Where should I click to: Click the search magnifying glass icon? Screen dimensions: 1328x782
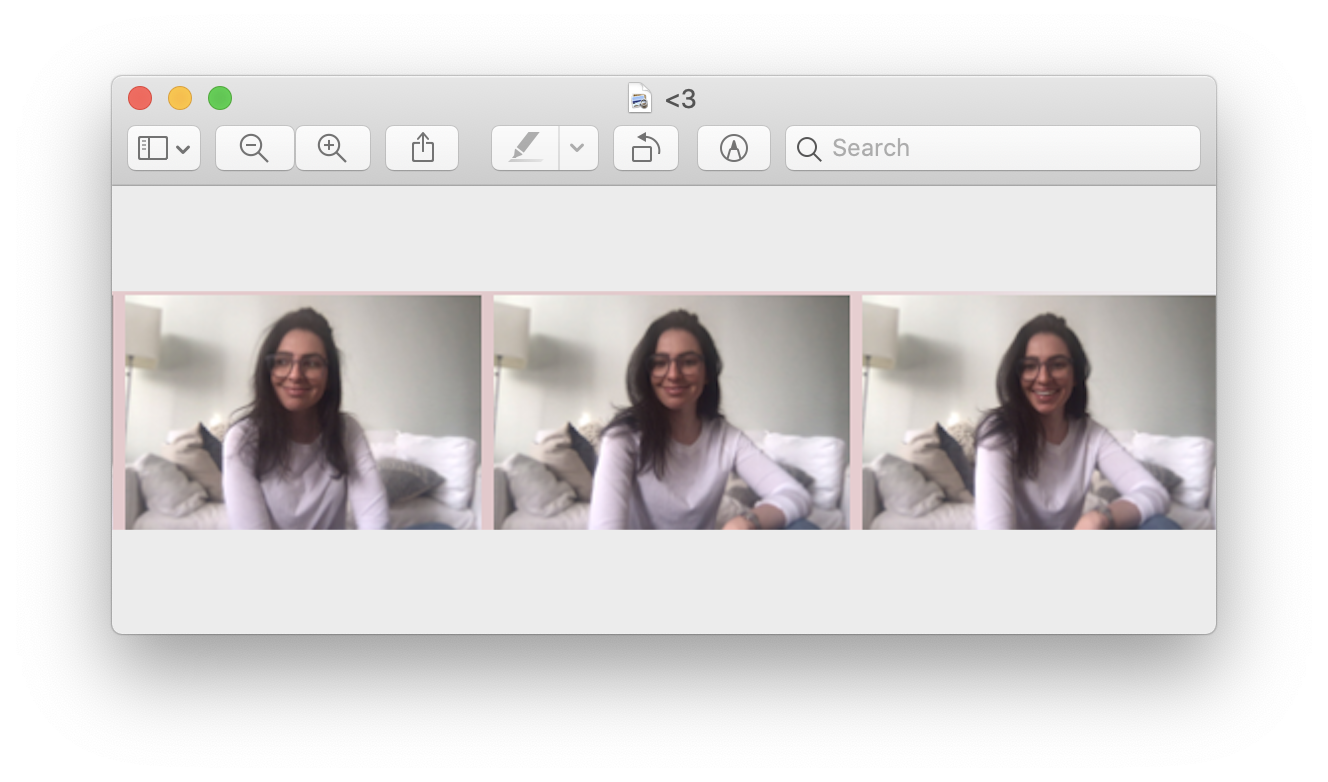(809, 149)
